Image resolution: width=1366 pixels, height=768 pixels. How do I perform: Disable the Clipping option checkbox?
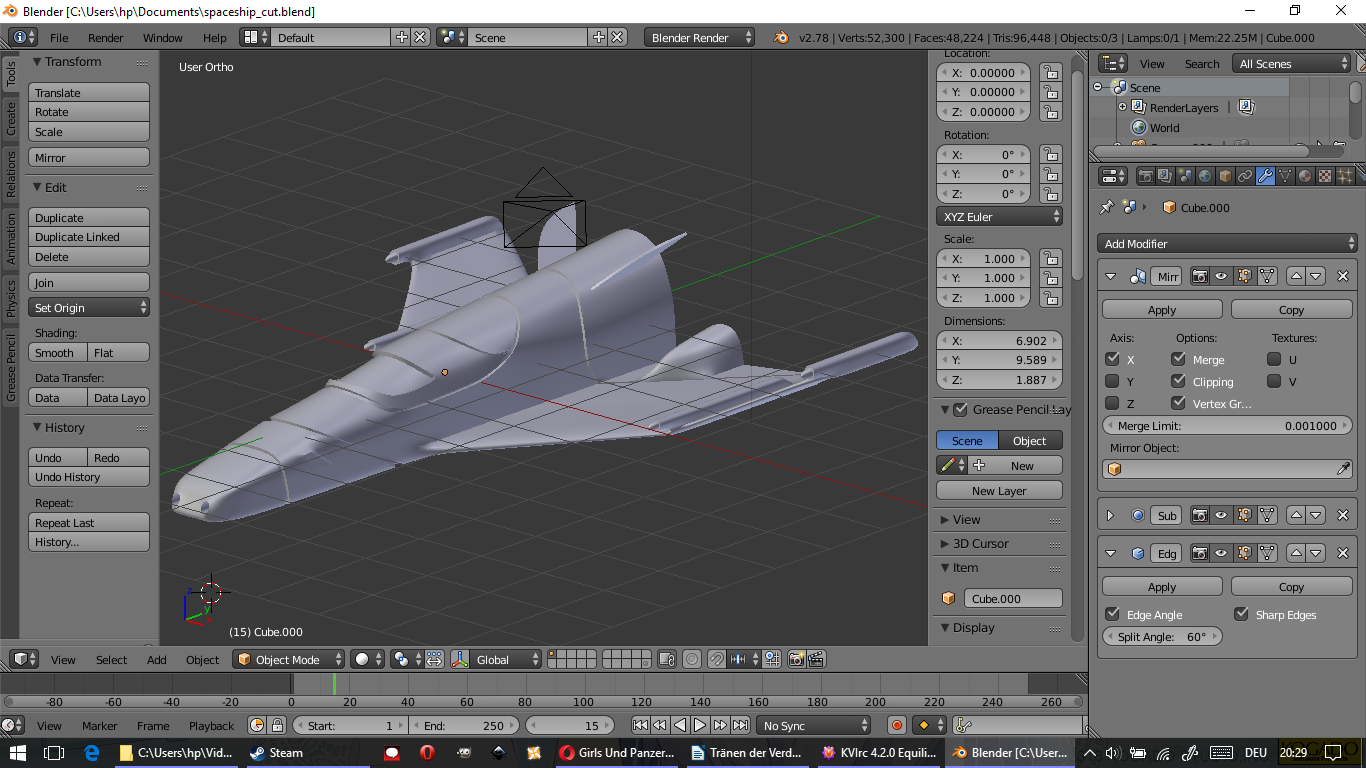[x=1178, y=381]
